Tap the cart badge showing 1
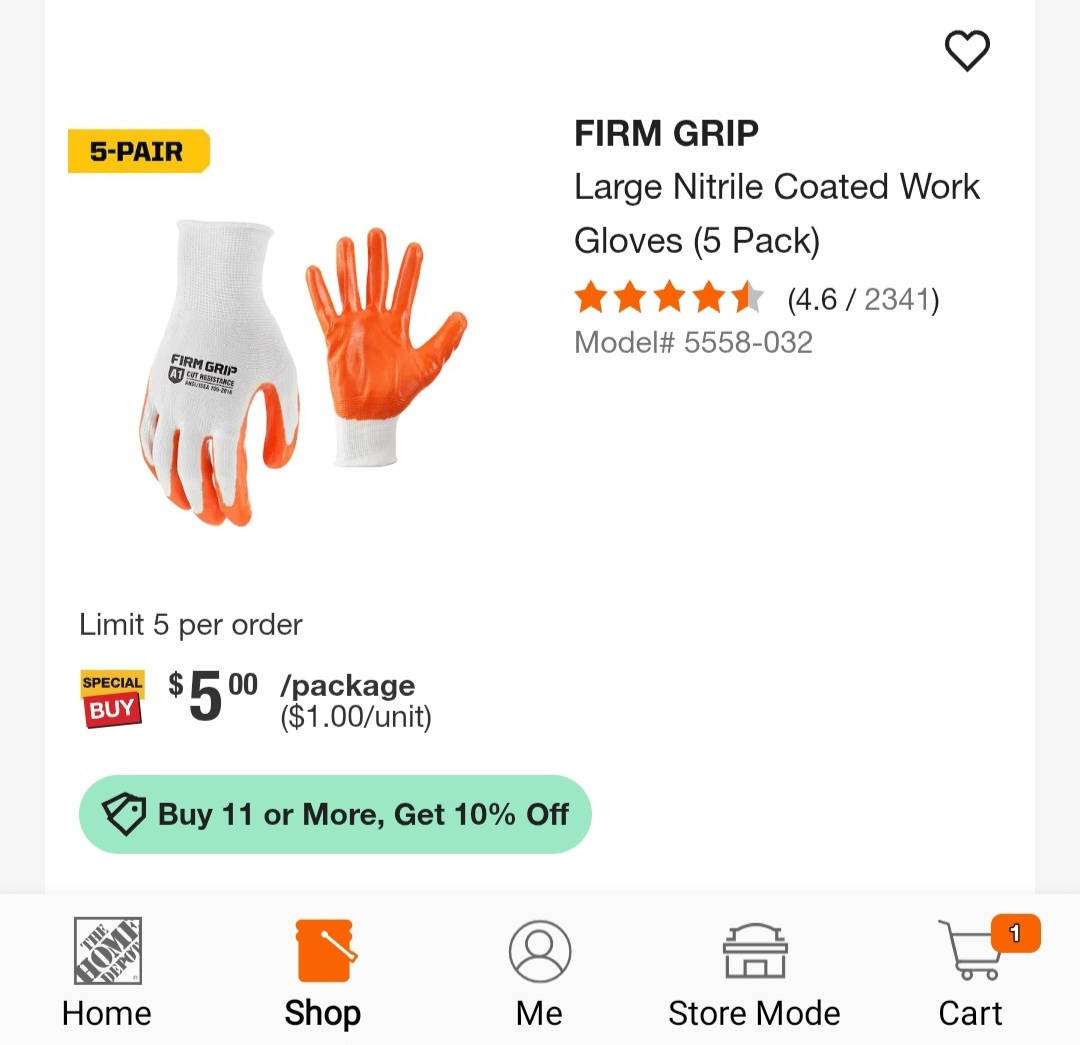 (1015, 933)
